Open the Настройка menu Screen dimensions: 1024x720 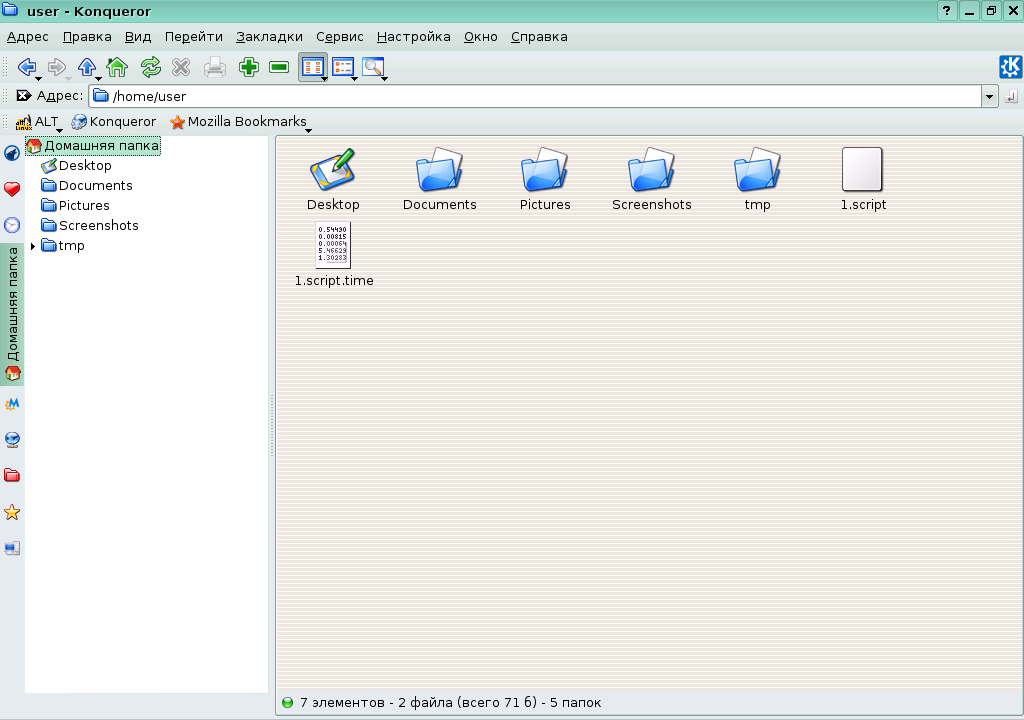point(412,36)
